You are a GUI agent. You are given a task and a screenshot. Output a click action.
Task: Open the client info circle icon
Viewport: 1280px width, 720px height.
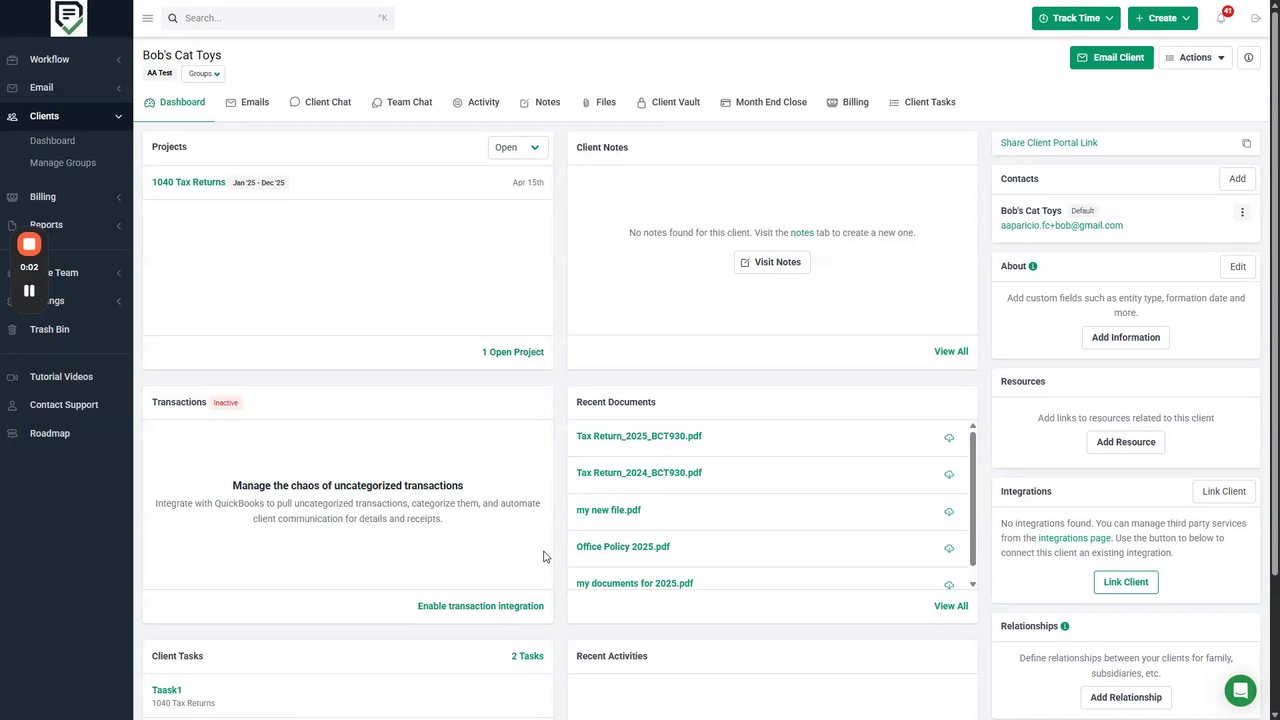[1248, 58]
